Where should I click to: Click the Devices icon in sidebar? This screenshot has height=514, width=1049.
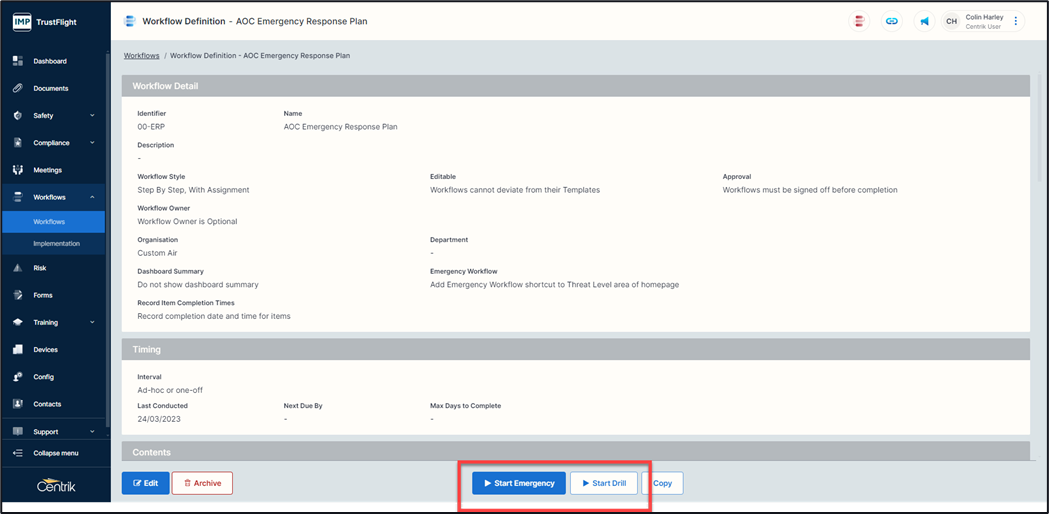tap(17, 350)
